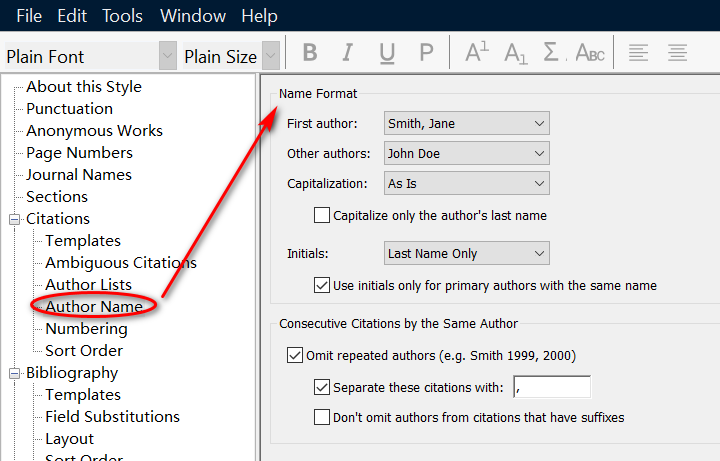Select Author Lists in the tree
This screenshot has height=461, width=720.
click(88, 285)
